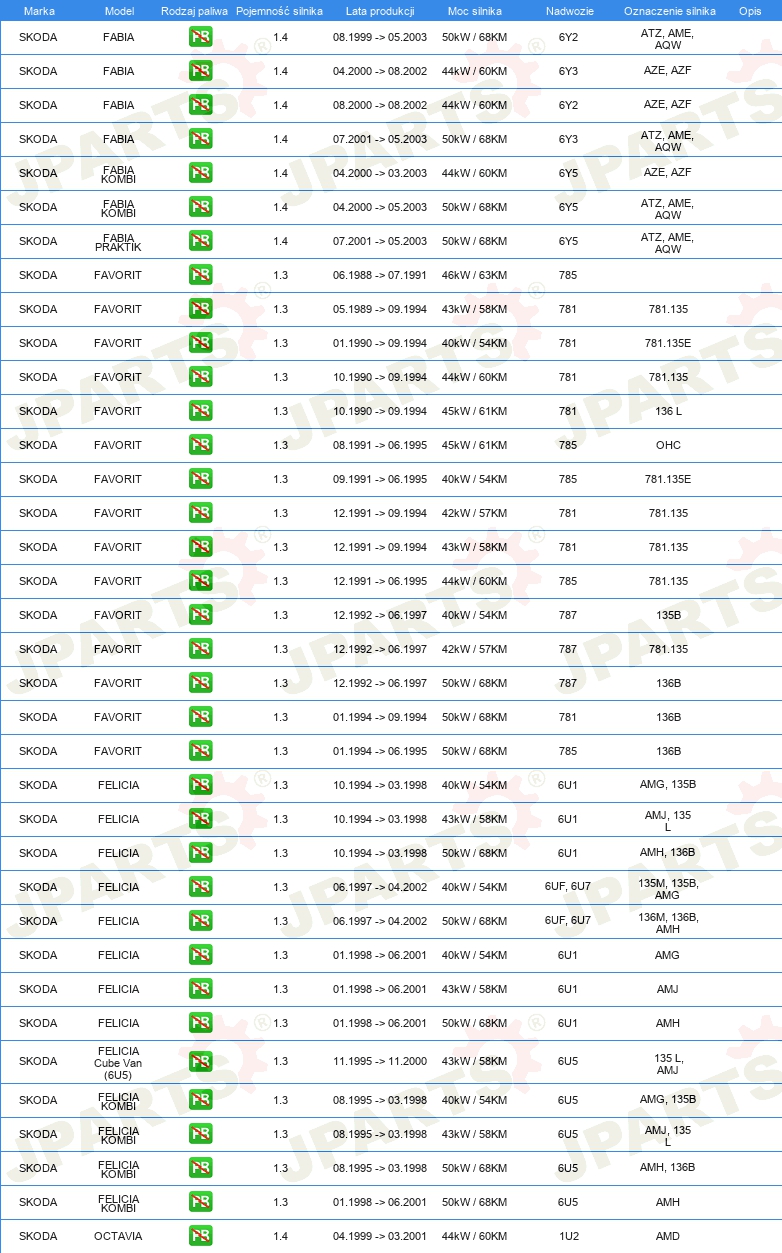Click the 'Lata produkcji' column header
The width and height of the screenshot is (782, 1253).
tap(380, 10)
